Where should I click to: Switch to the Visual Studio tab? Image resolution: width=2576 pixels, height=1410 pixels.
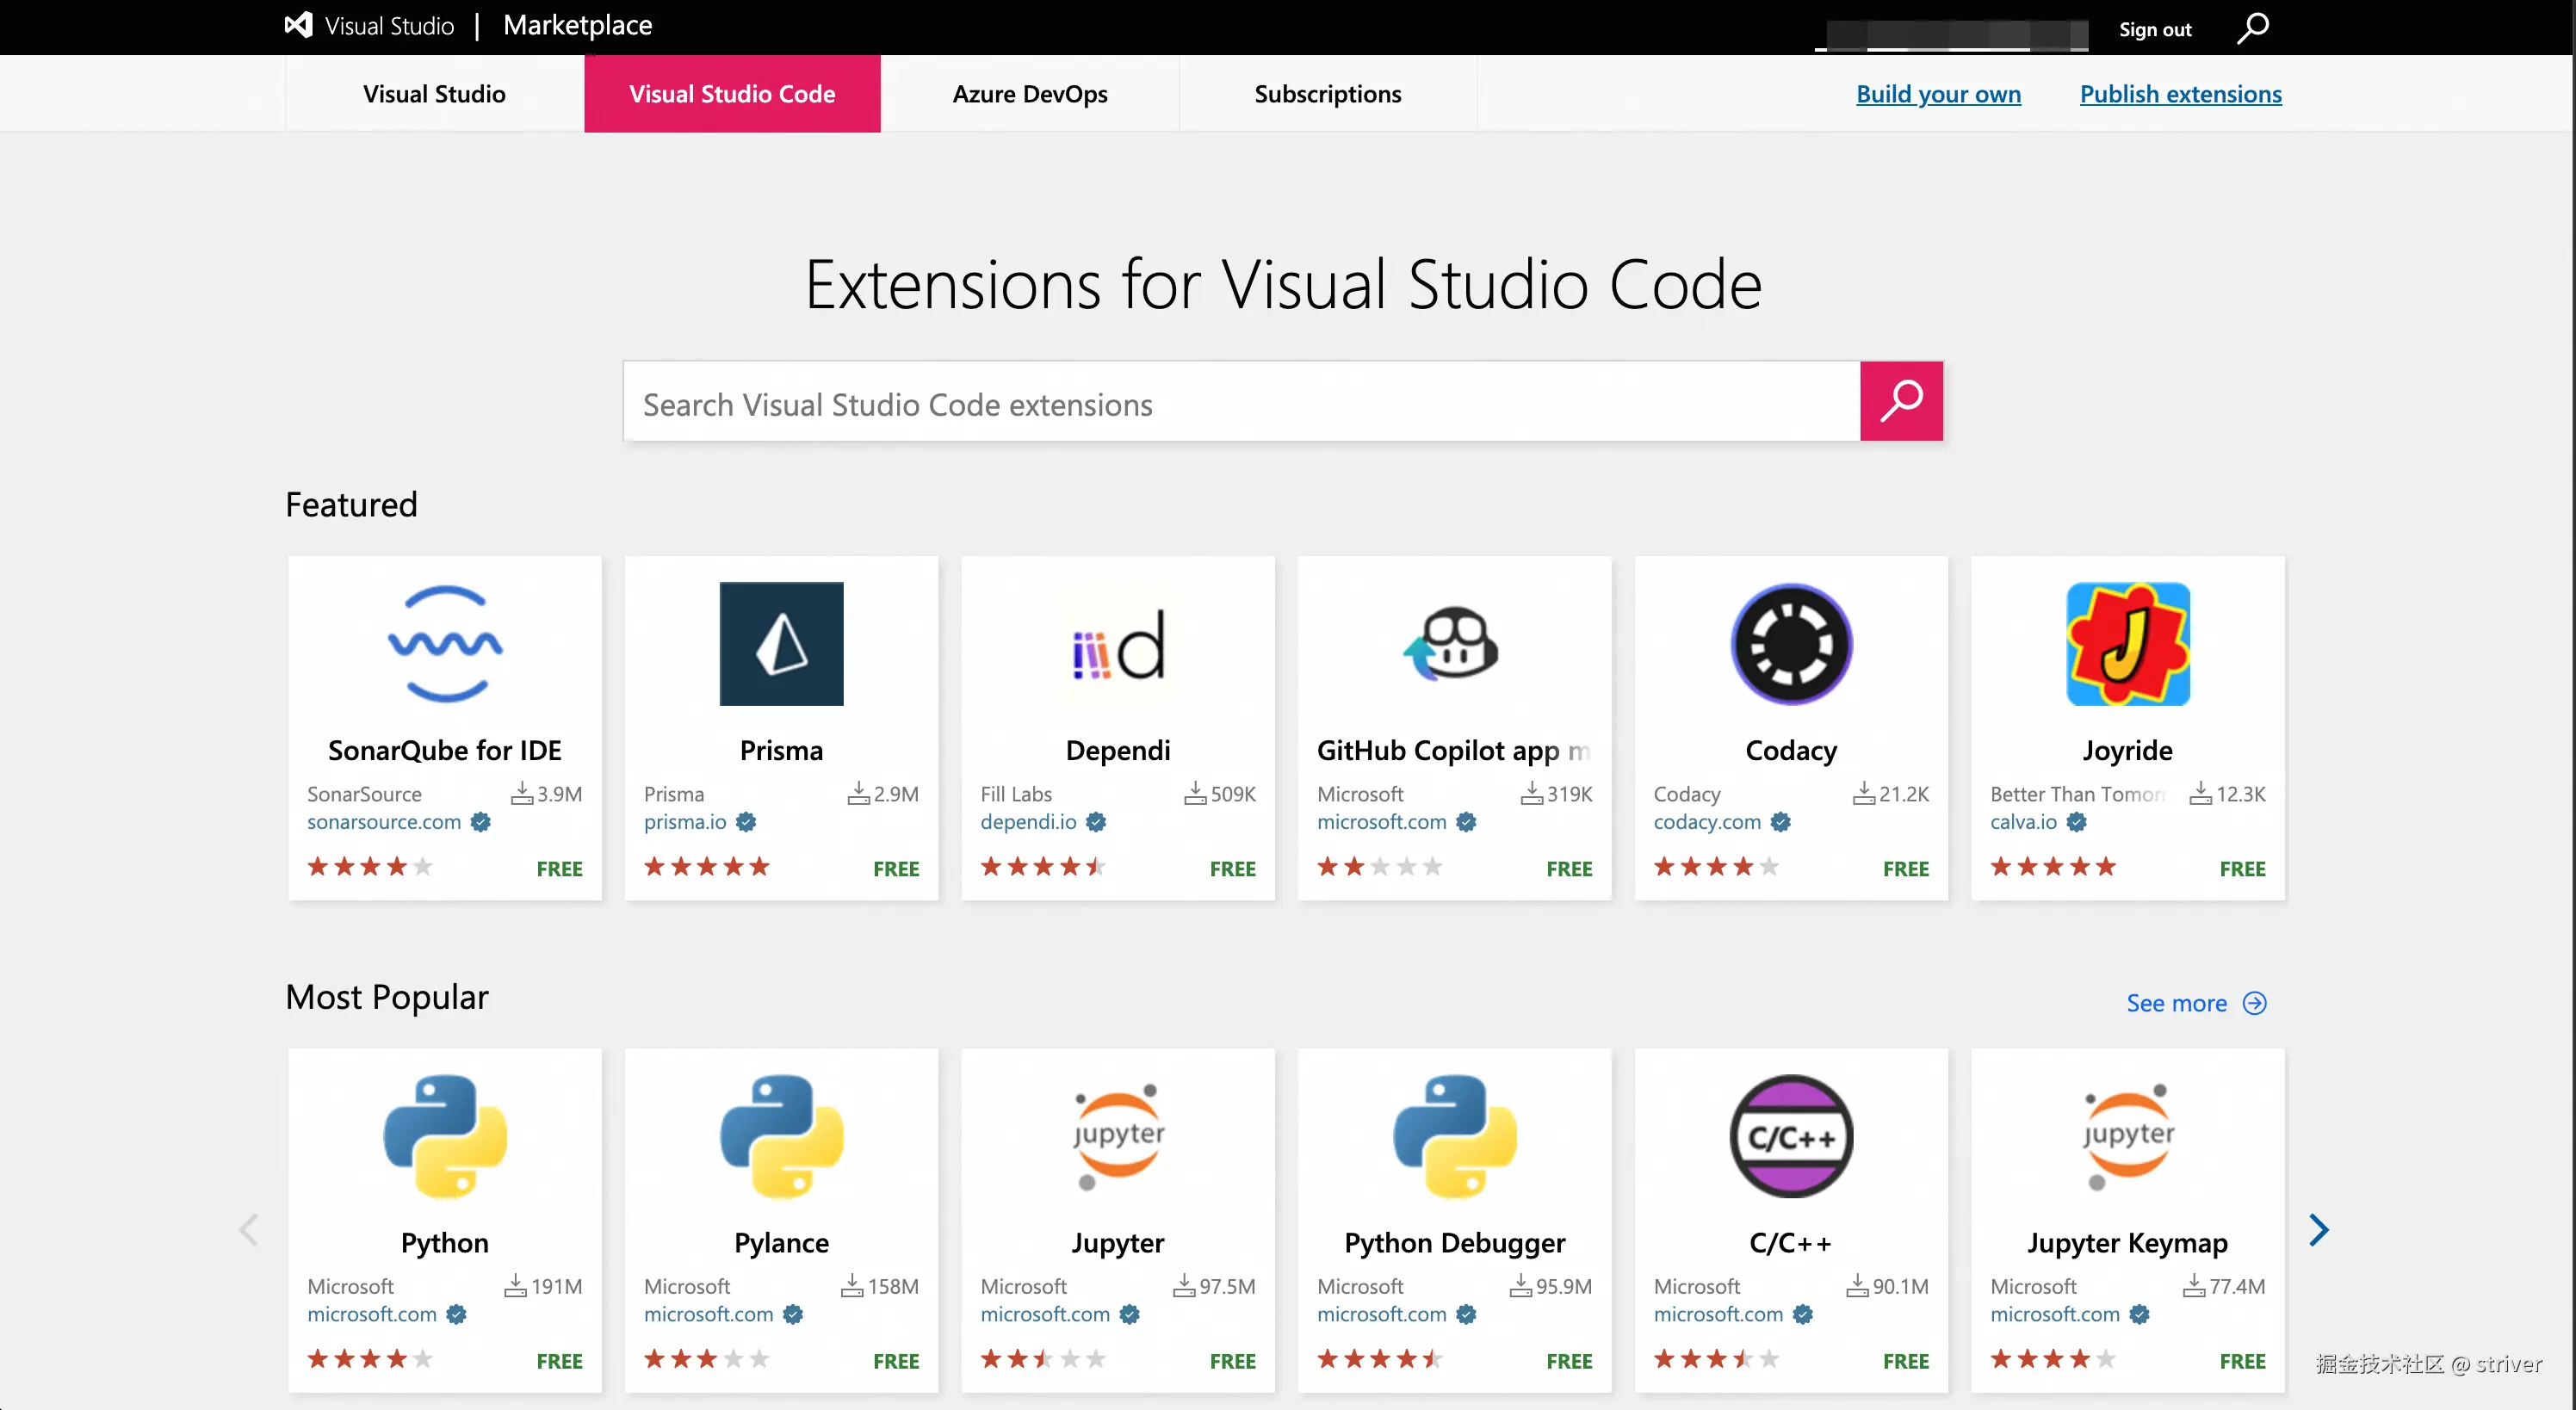tap(434, 94)
